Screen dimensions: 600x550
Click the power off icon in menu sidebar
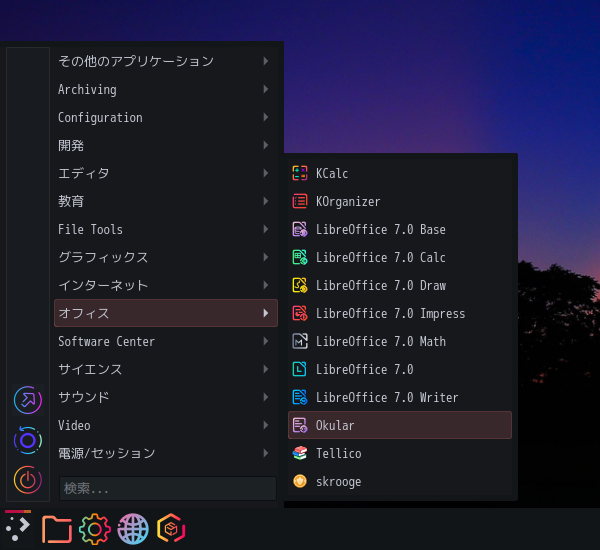coord(28,480)
